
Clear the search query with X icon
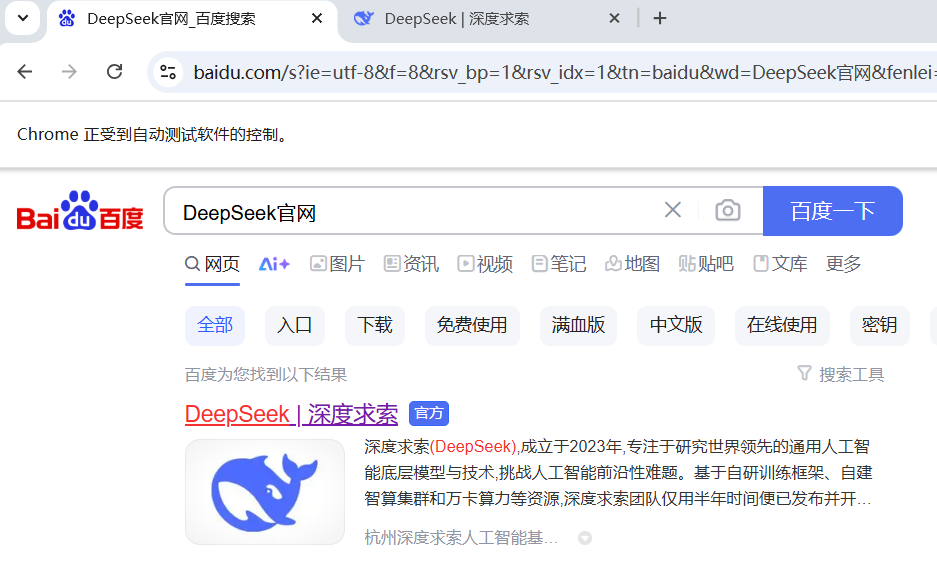673,210
